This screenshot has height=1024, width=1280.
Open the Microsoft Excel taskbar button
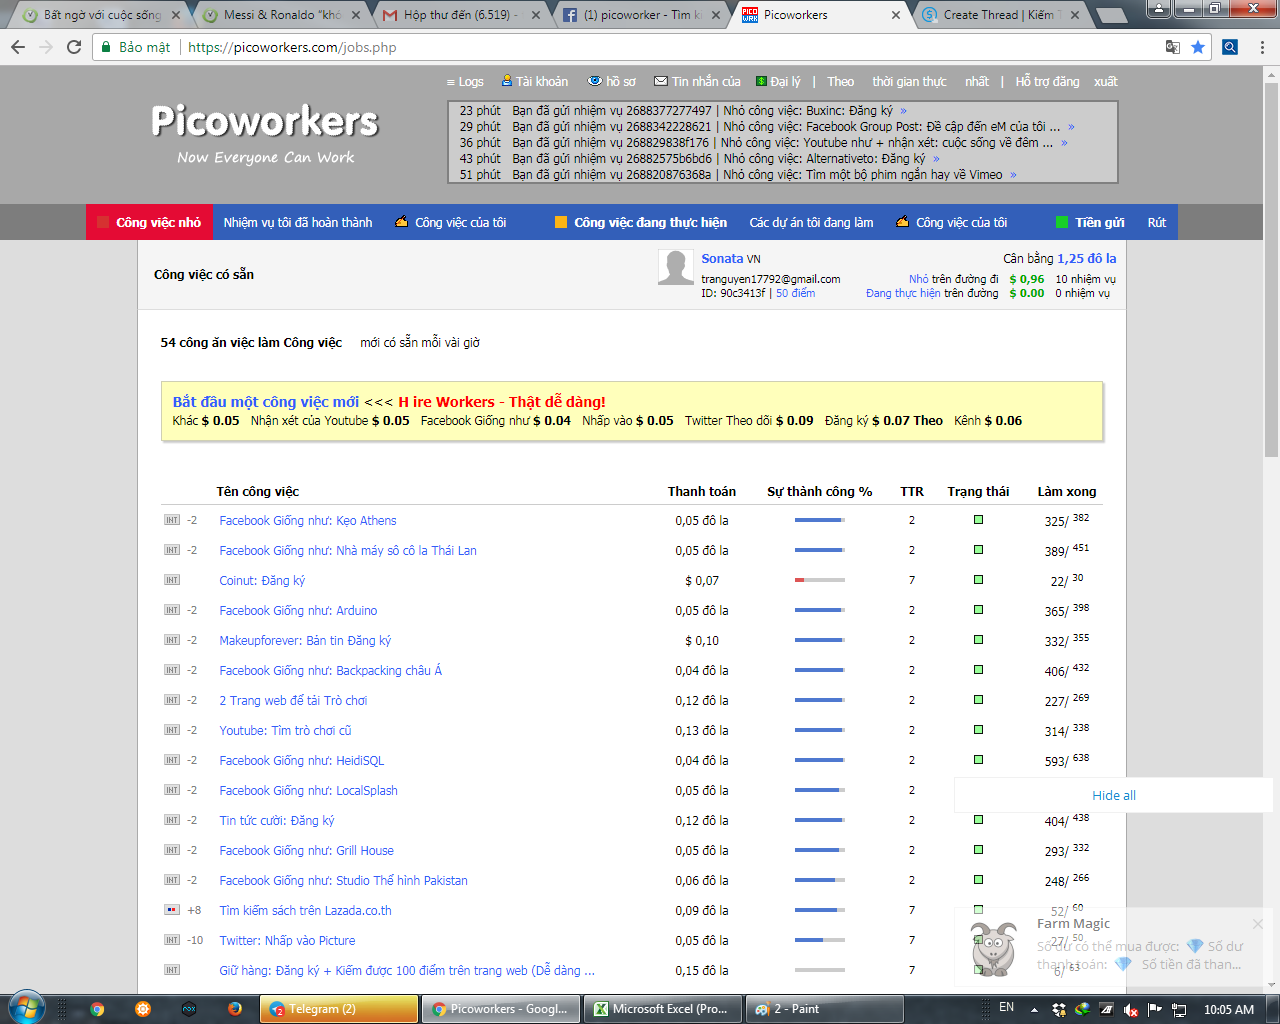pos(665,1009)
